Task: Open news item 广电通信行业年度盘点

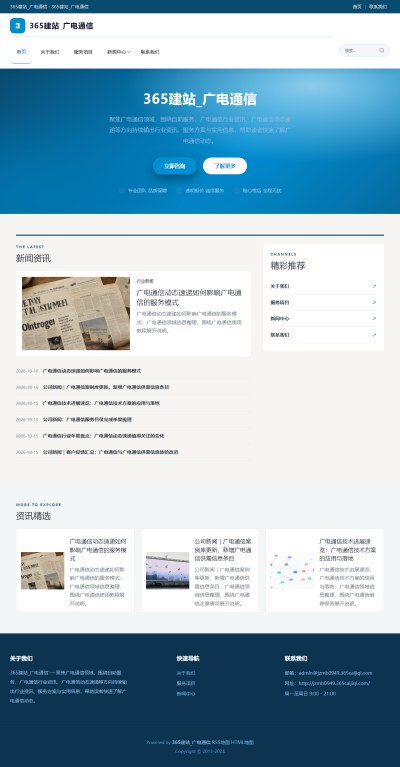Action: (104, 436)
